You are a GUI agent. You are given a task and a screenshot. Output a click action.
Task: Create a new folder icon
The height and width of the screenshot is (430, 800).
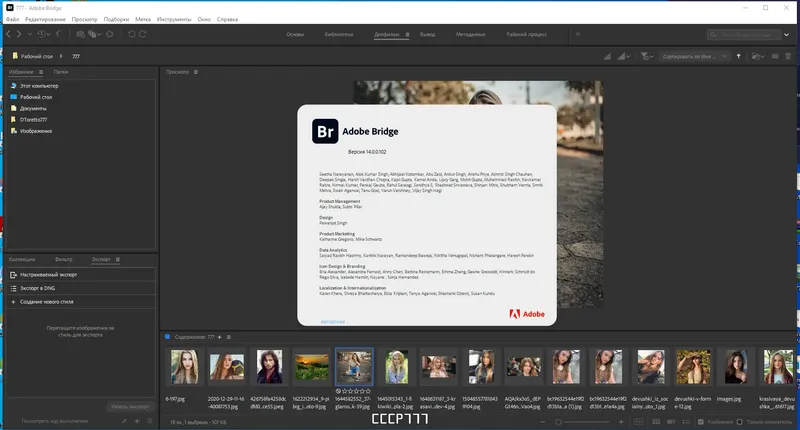(x=775, y=56)
